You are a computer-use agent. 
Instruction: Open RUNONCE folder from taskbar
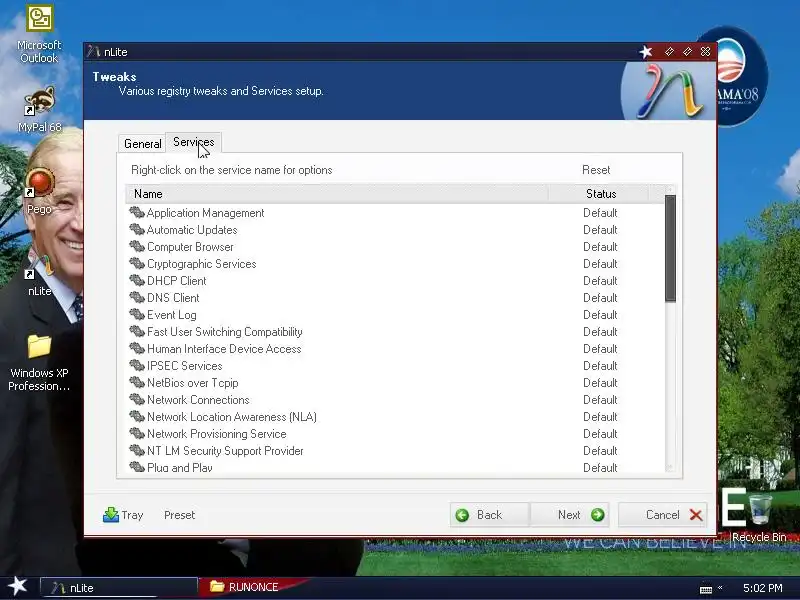pos(245,587)
